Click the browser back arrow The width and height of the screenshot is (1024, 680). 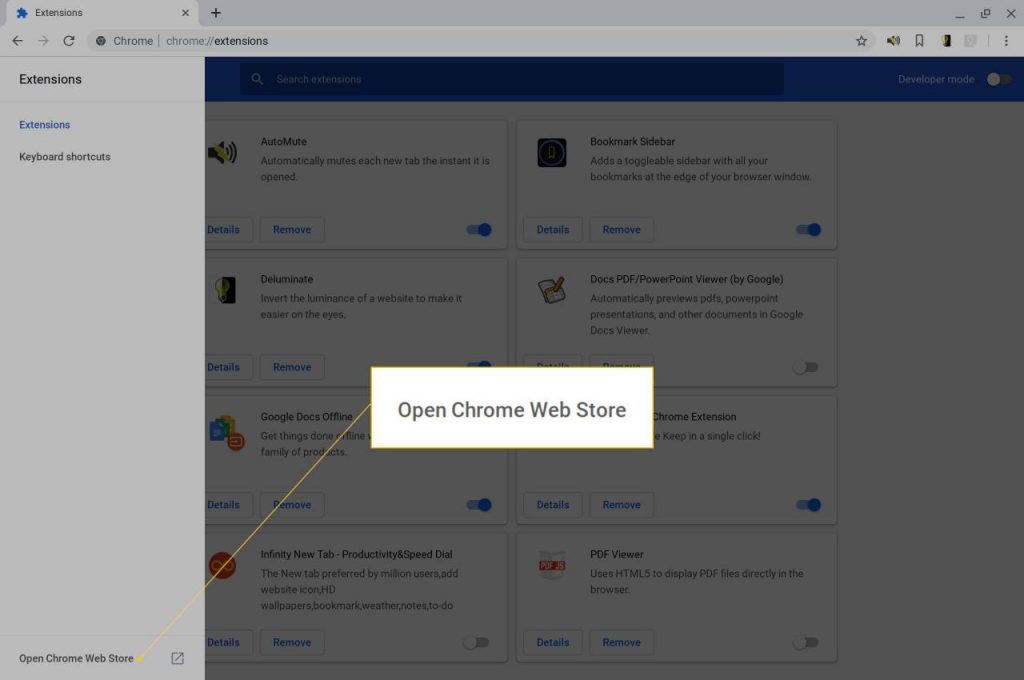[x=18, y=40]
